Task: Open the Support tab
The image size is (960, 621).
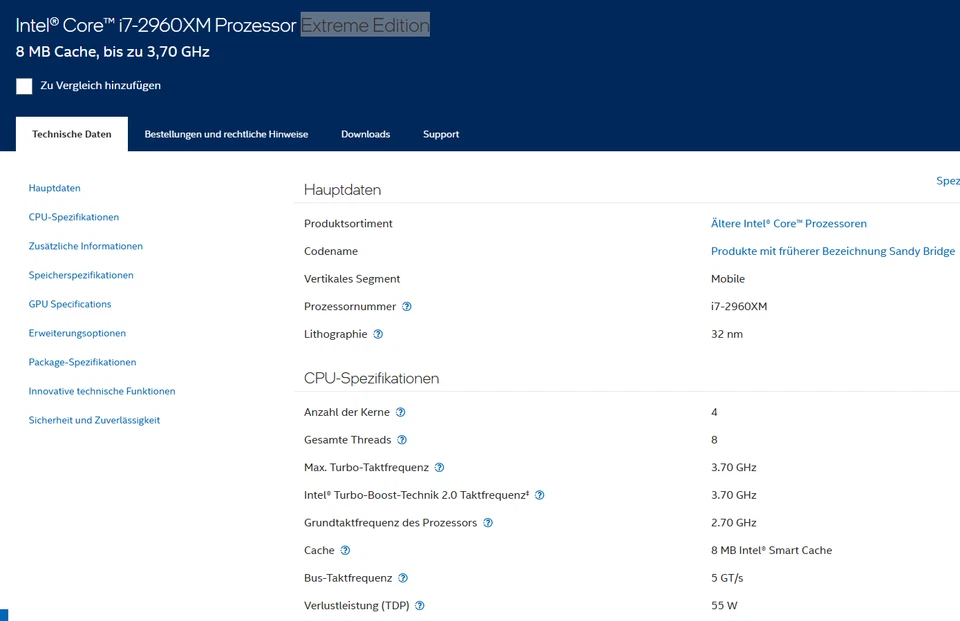Action: tap(441, 133)
